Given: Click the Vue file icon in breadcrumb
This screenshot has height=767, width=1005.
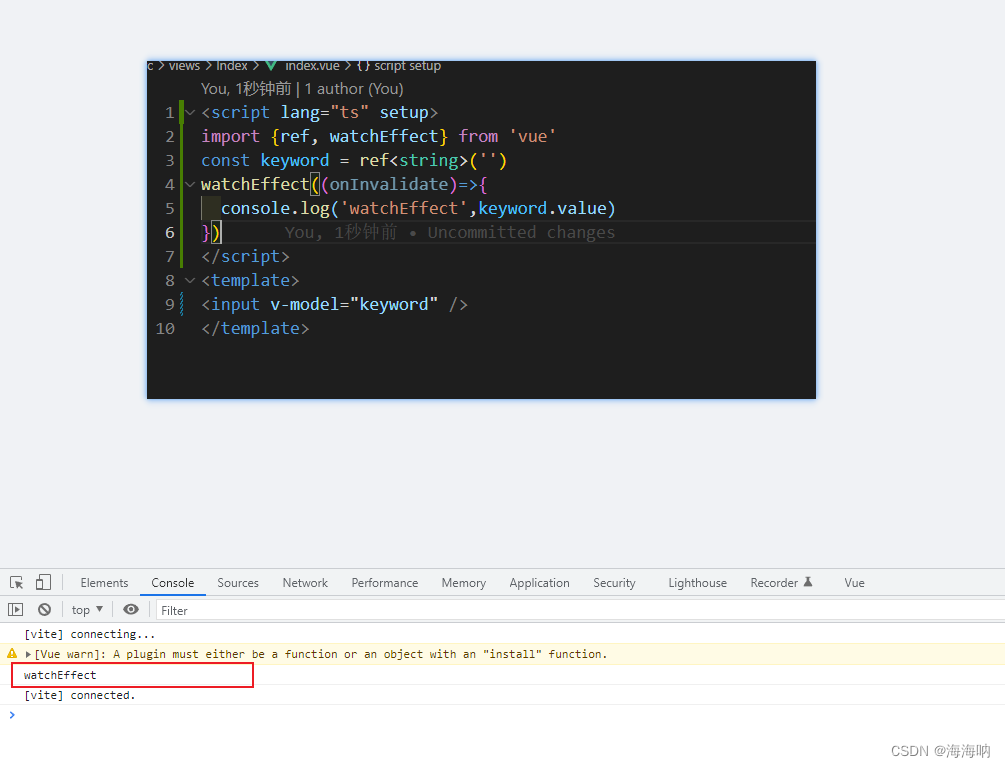Looking at the screenshot, I should 271,66.
